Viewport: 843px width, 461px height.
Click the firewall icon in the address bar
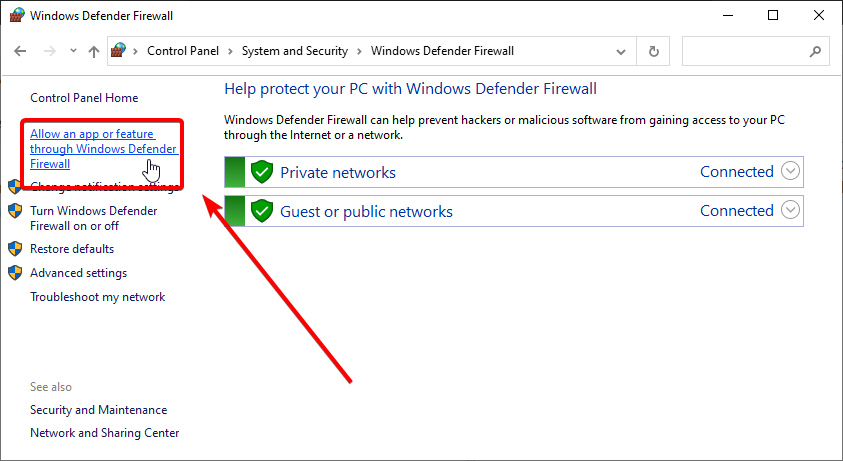(118, 51)
